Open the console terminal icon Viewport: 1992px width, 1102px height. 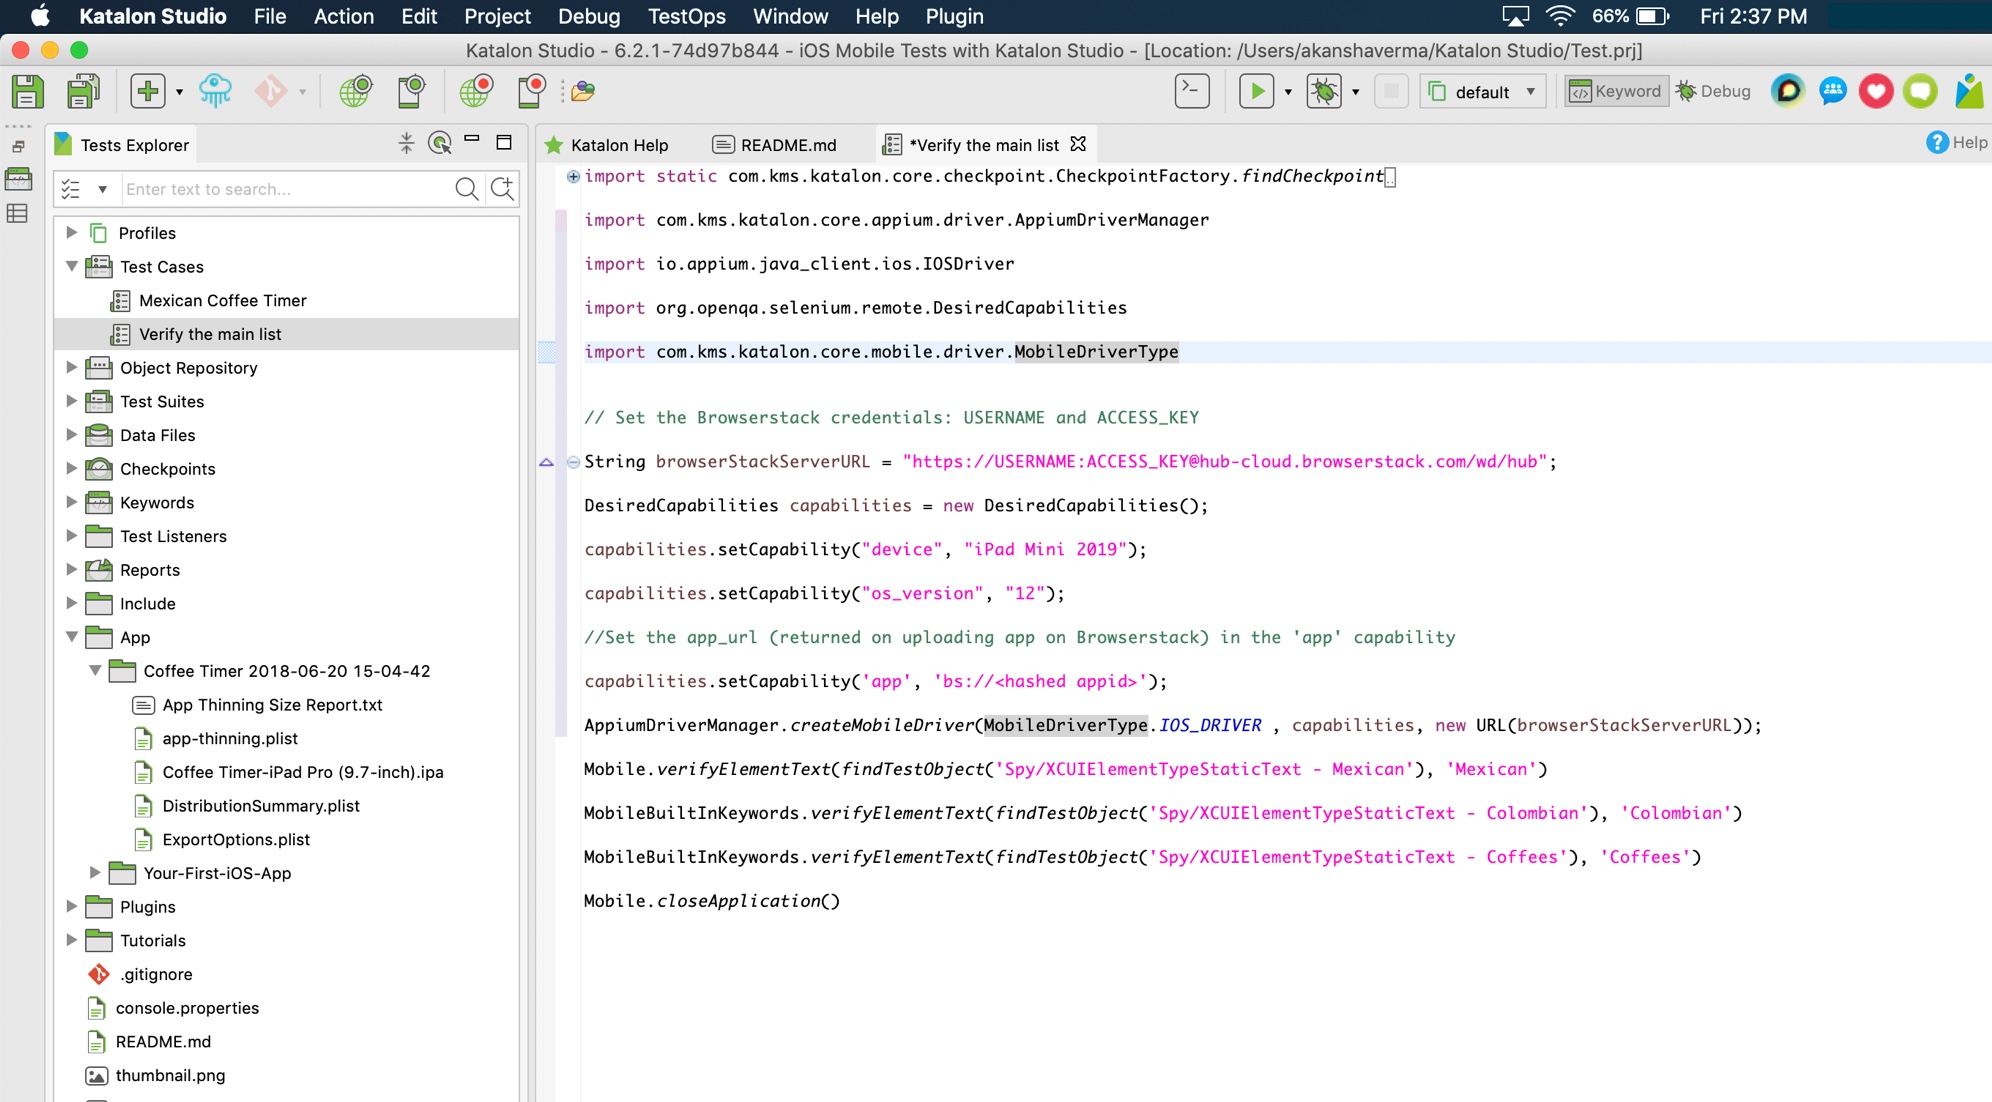(1190, 91)
